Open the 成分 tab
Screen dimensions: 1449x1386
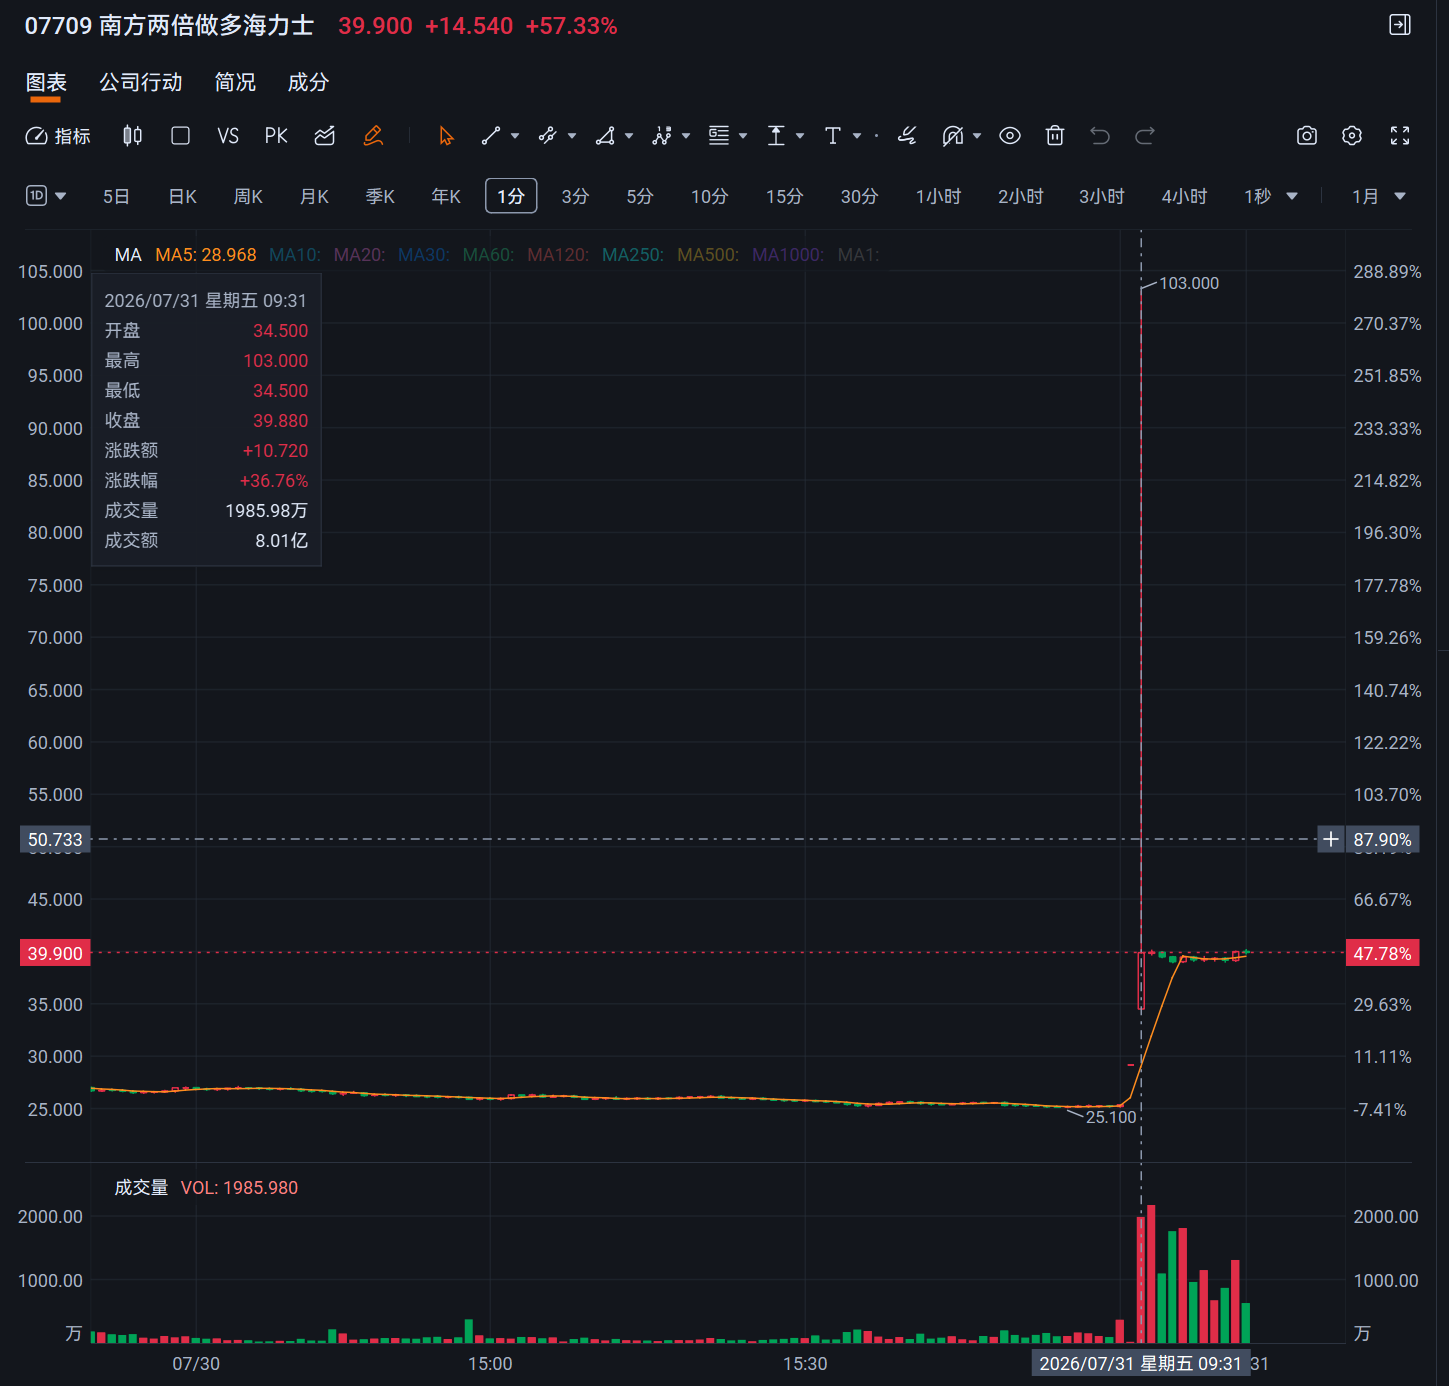(x=308, y=82)
